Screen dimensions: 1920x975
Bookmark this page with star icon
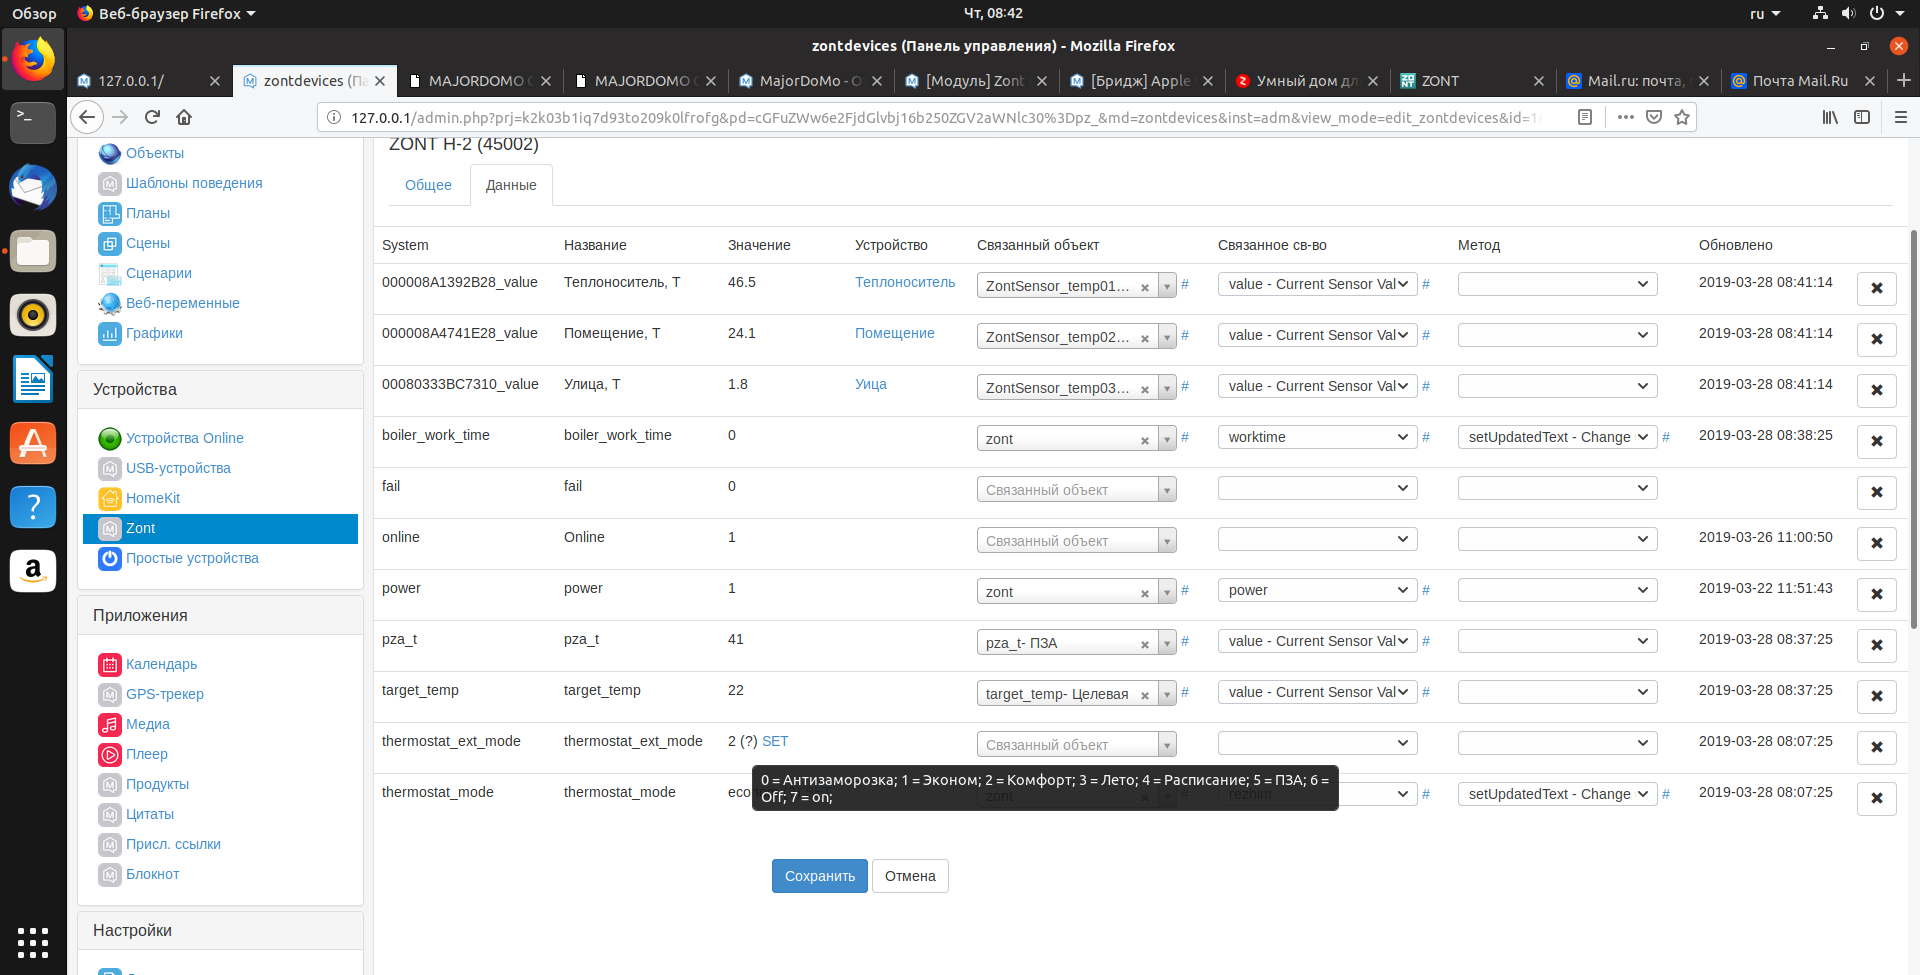tap(1682, 117)
